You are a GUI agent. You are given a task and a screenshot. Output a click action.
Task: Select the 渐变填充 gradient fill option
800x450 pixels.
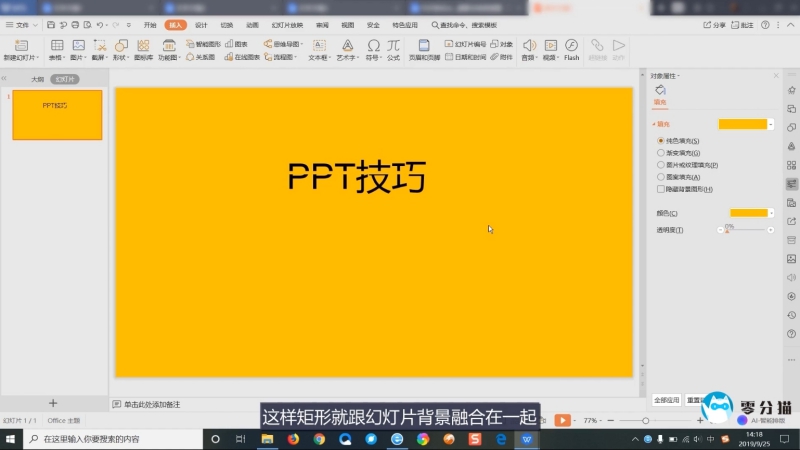point(661,153)
